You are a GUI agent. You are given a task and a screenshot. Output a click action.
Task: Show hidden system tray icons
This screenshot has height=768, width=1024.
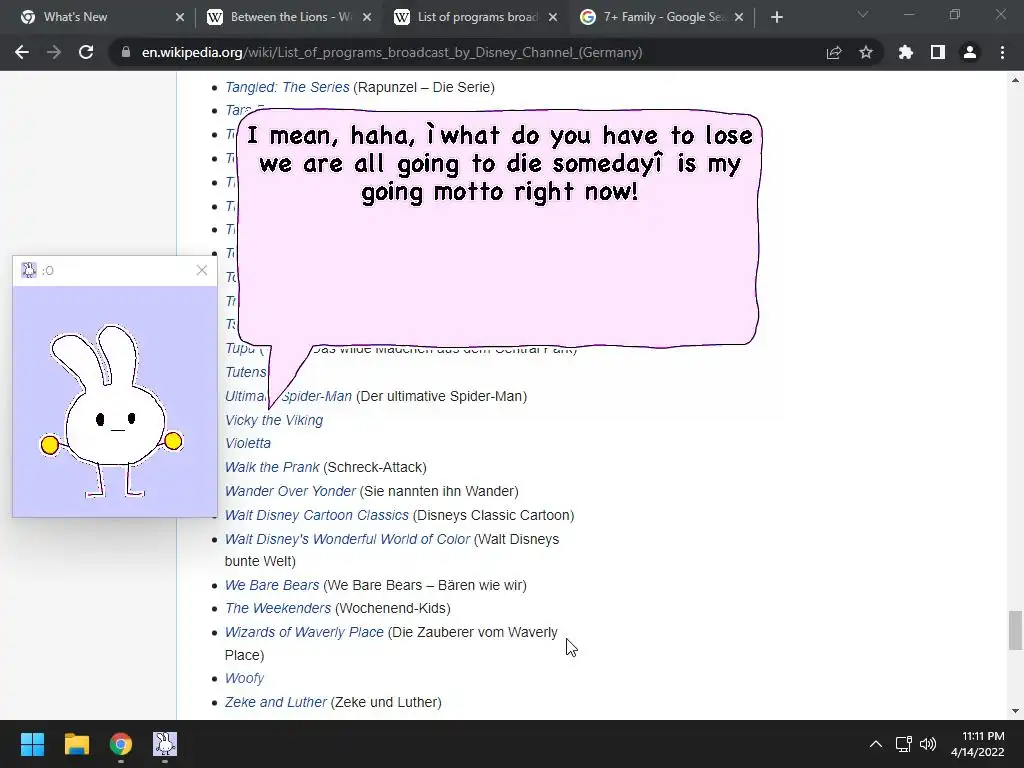pos(876,744)
